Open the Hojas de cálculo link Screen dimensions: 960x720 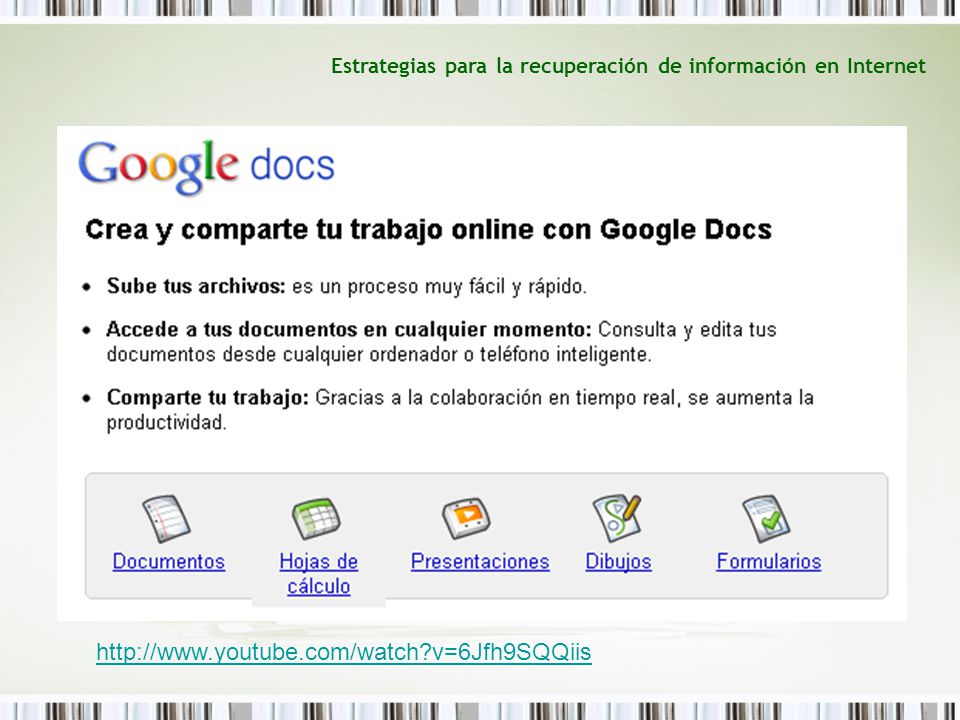(x=318, y=574)
